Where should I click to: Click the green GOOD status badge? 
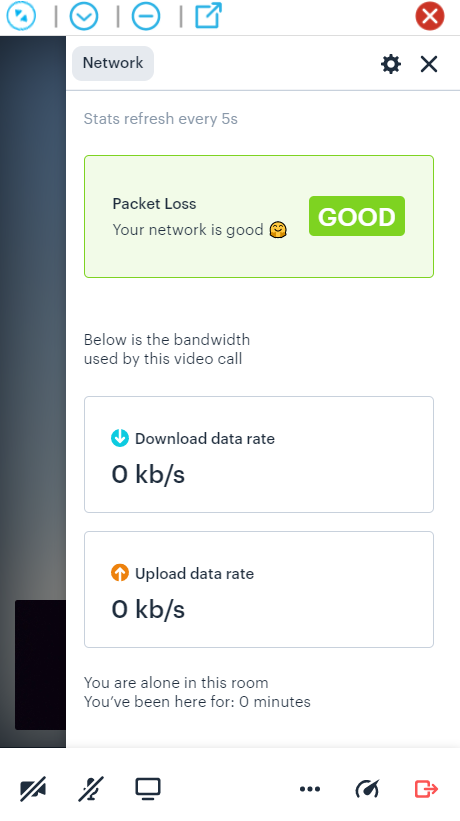pos(357,216)
